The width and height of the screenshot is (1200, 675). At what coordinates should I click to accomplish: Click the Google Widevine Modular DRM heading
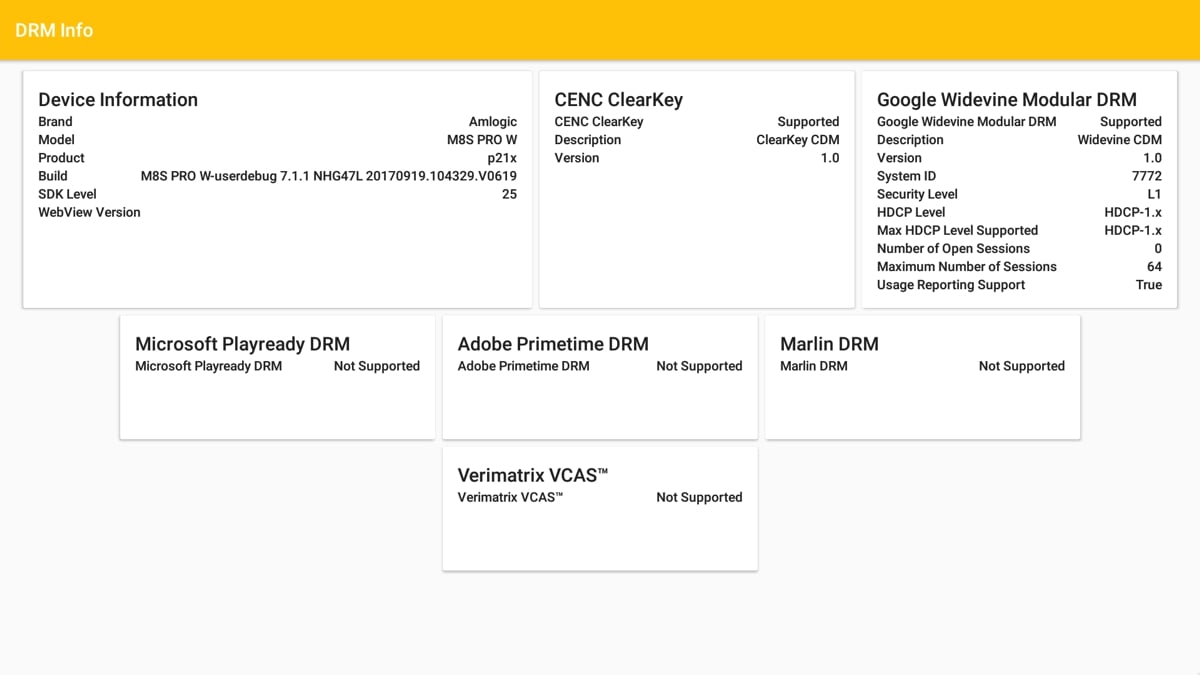(x=1007, y=99)
